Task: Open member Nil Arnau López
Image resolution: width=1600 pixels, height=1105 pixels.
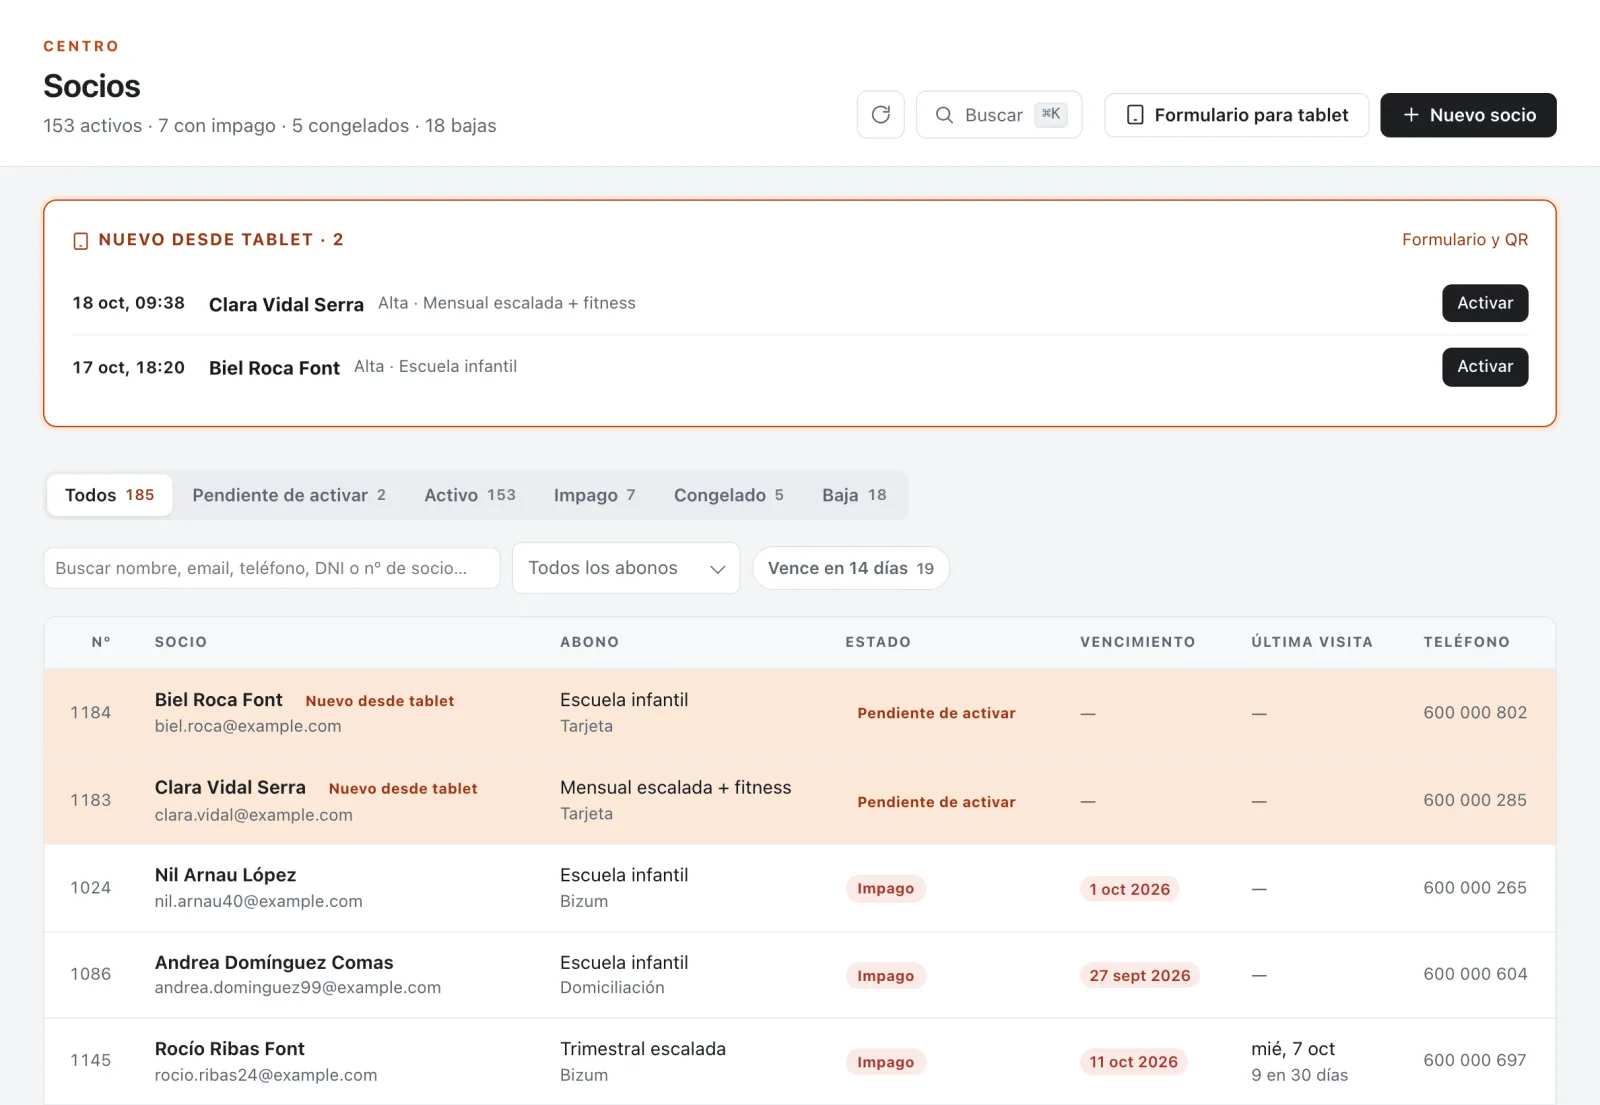Action: (x=225, y=875)
